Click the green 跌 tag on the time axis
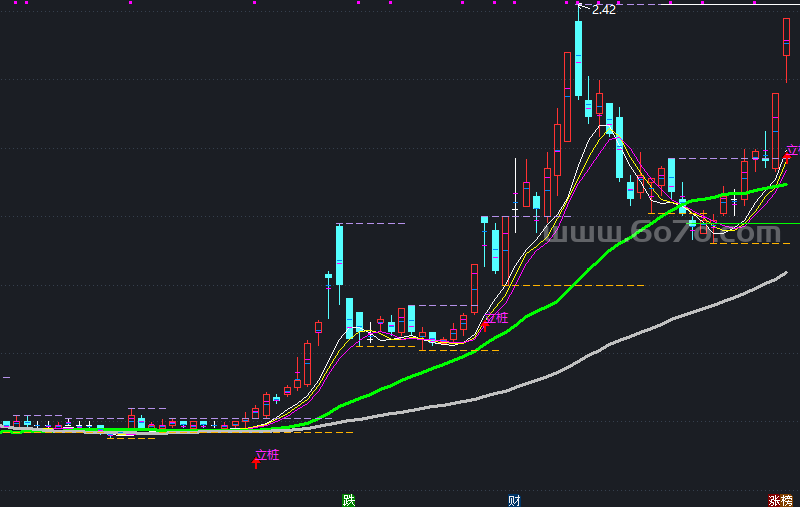This screenshot has height=507, width=800. pyautogui.click(x=348, y=500)
